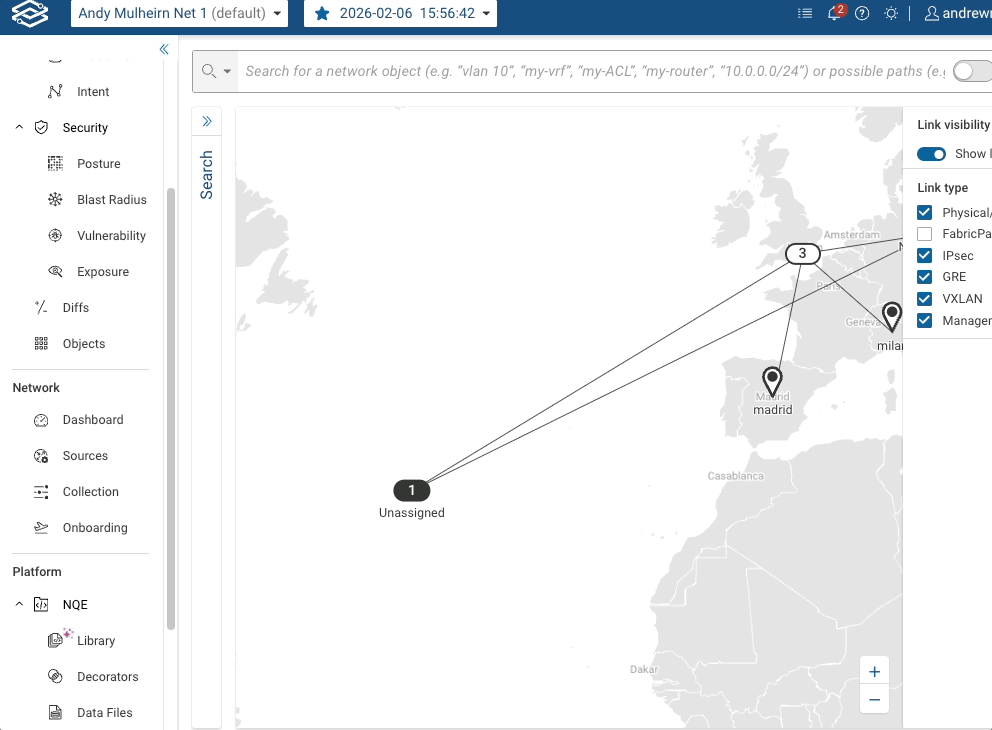
Task: Open the Andy Mulheirn Net 1 network dropdown
Action: click(x=179, y=13)
